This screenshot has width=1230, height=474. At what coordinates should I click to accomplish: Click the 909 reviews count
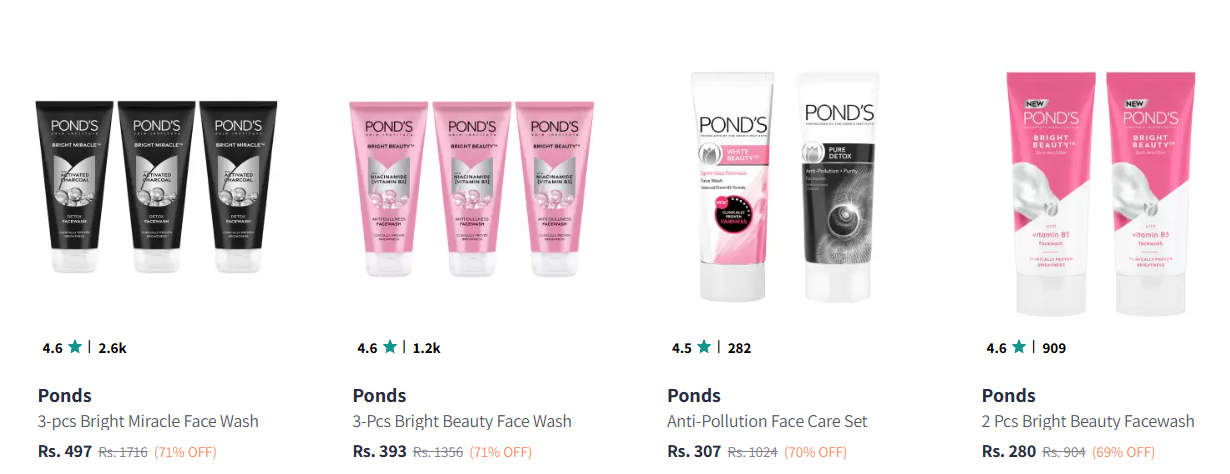1054,348
